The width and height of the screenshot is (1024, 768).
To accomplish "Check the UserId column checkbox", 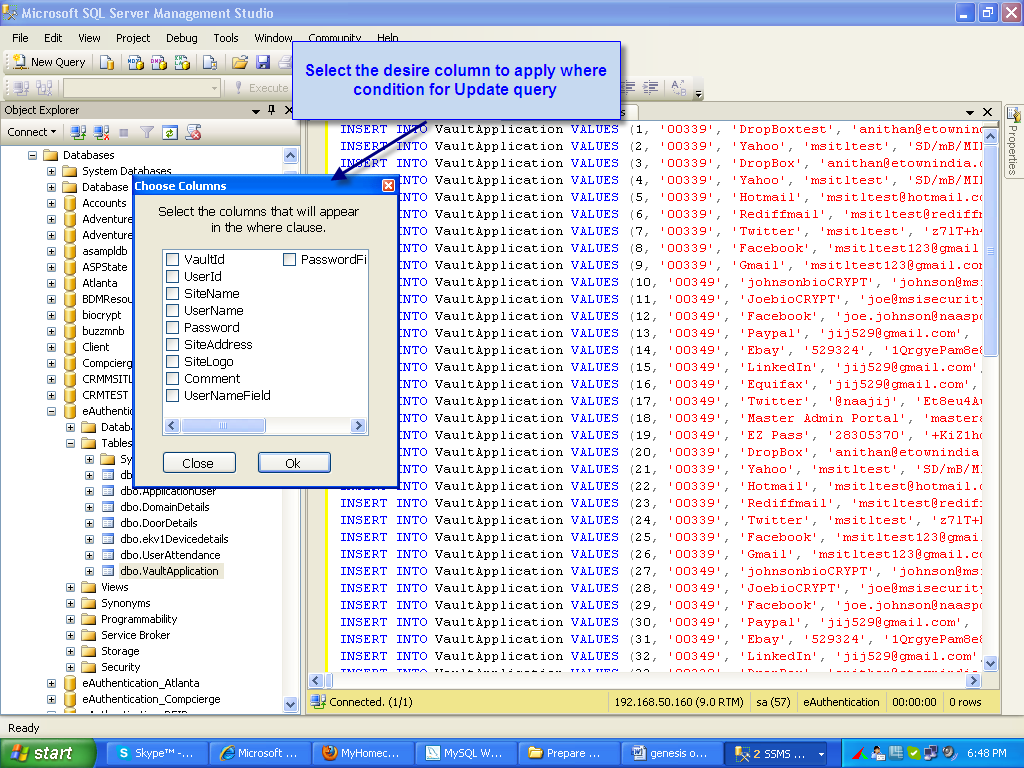I will (x=173, y=276).
